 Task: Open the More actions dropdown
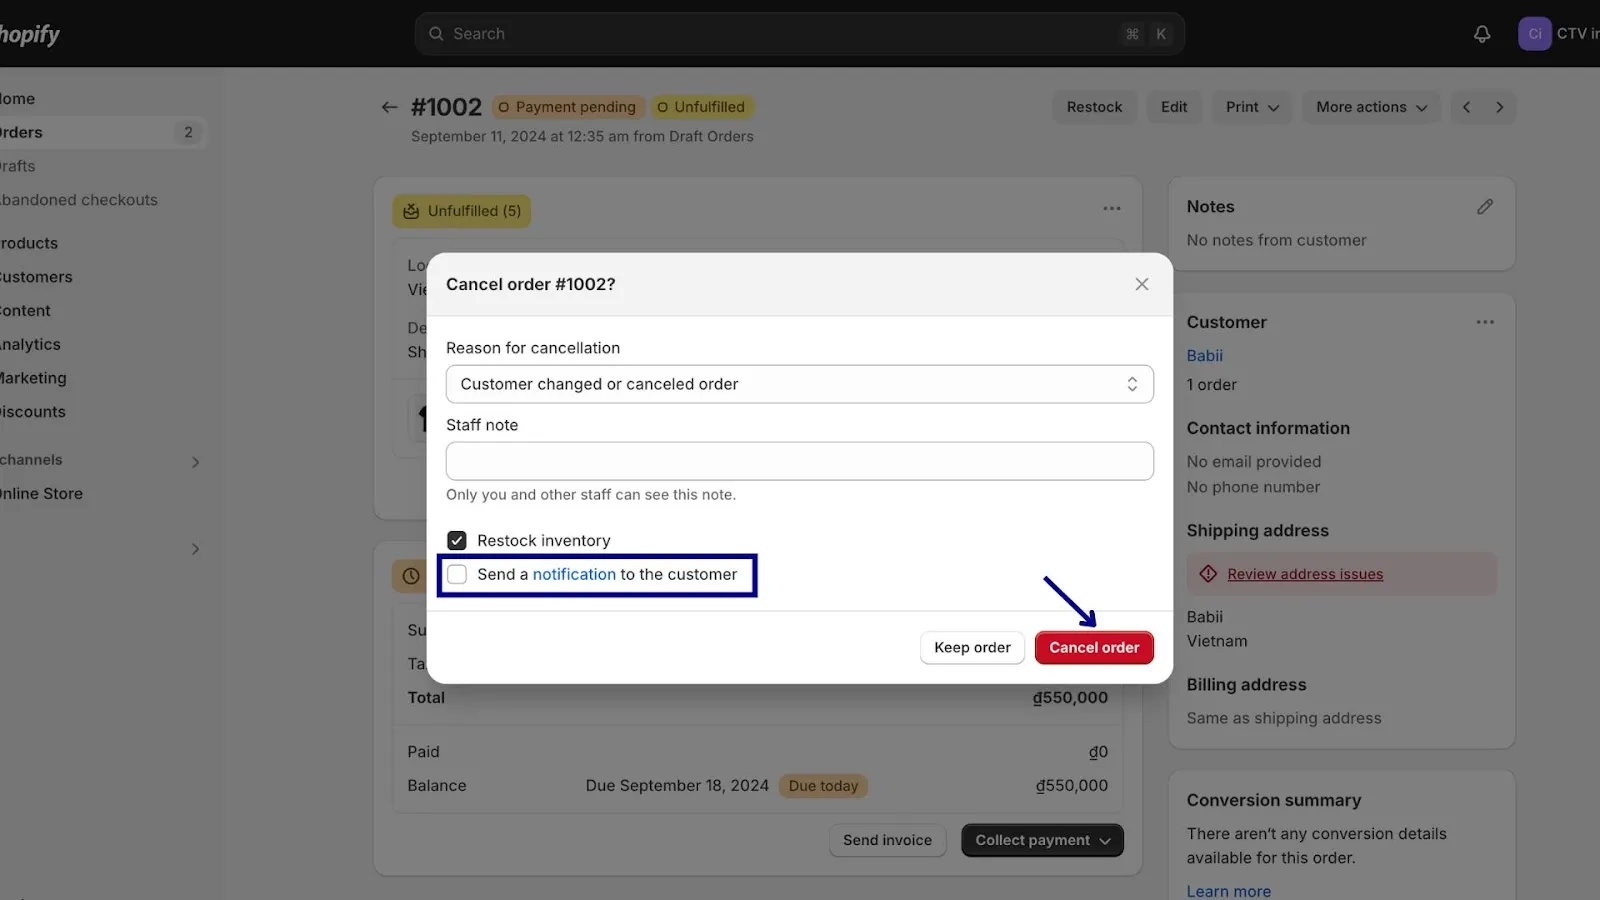coord(1371,107)
